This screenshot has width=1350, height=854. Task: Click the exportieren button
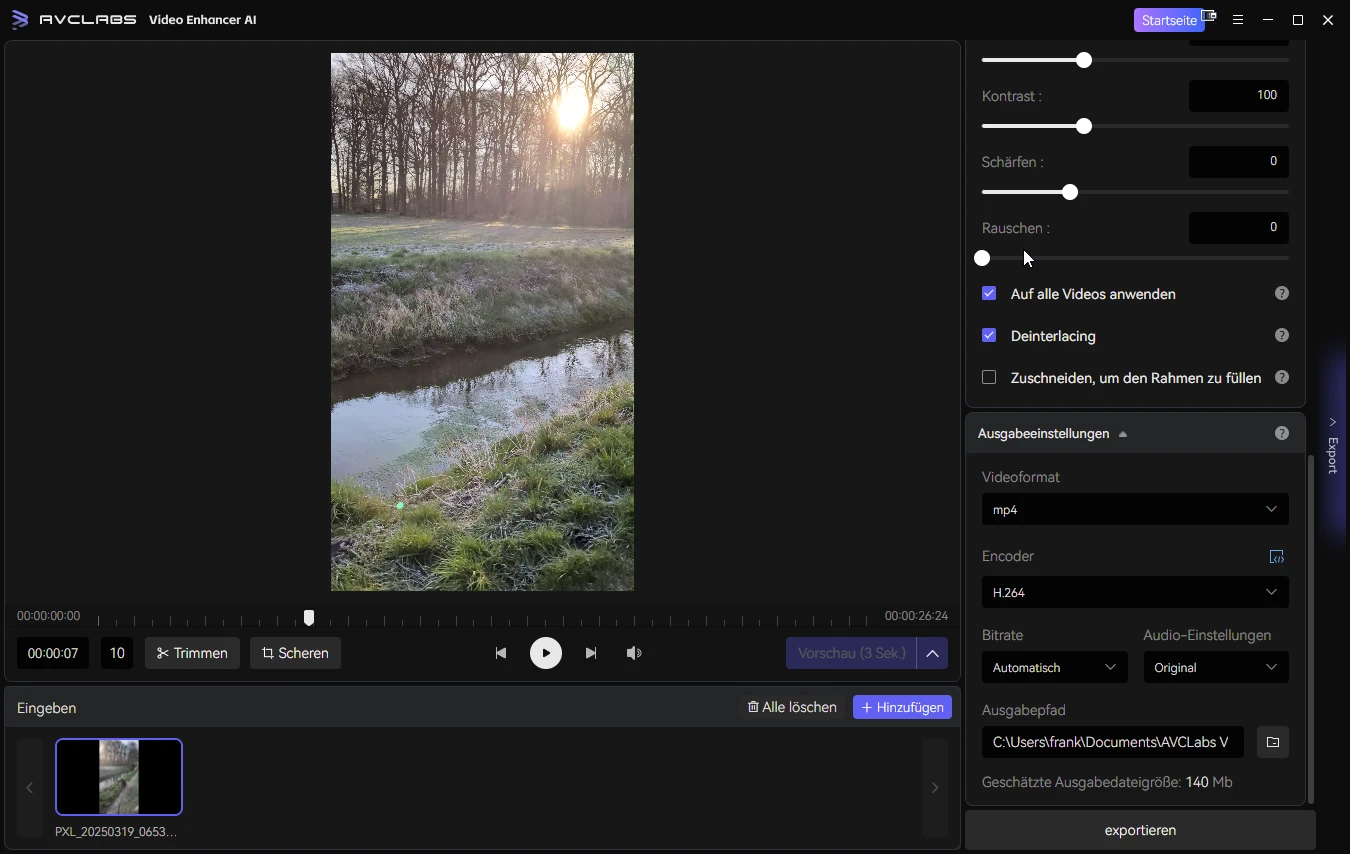pyautogui.click(x=1140, y=830)
